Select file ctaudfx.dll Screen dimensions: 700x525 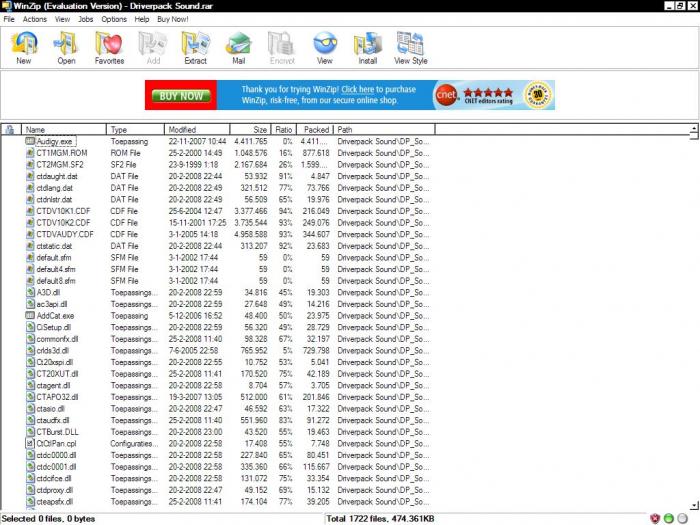(x=53, y=420)
